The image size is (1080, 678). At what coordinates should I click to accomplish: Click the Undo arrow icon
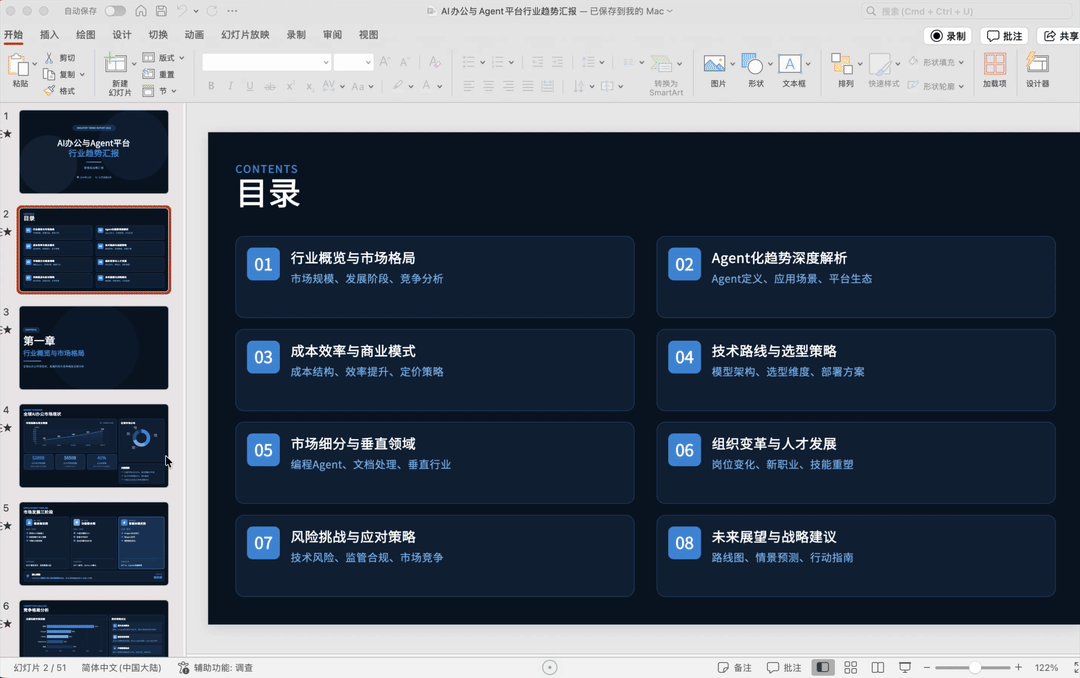coord(181,11)
